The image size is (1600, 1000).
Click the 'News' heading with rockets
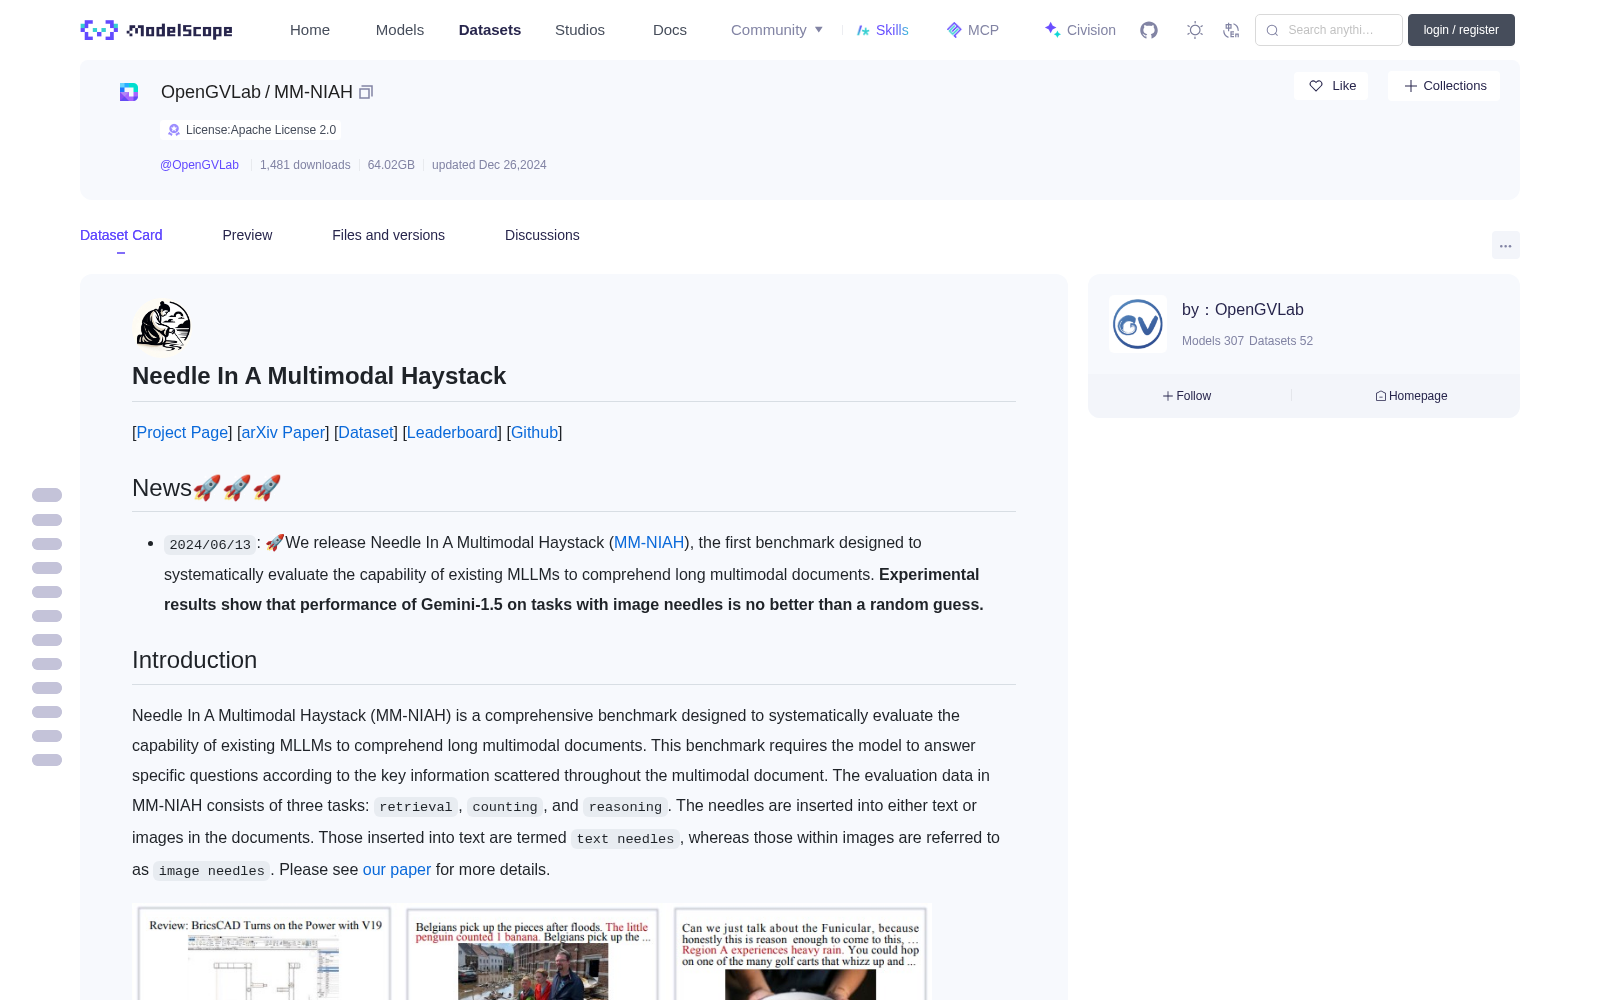[207, 488]
